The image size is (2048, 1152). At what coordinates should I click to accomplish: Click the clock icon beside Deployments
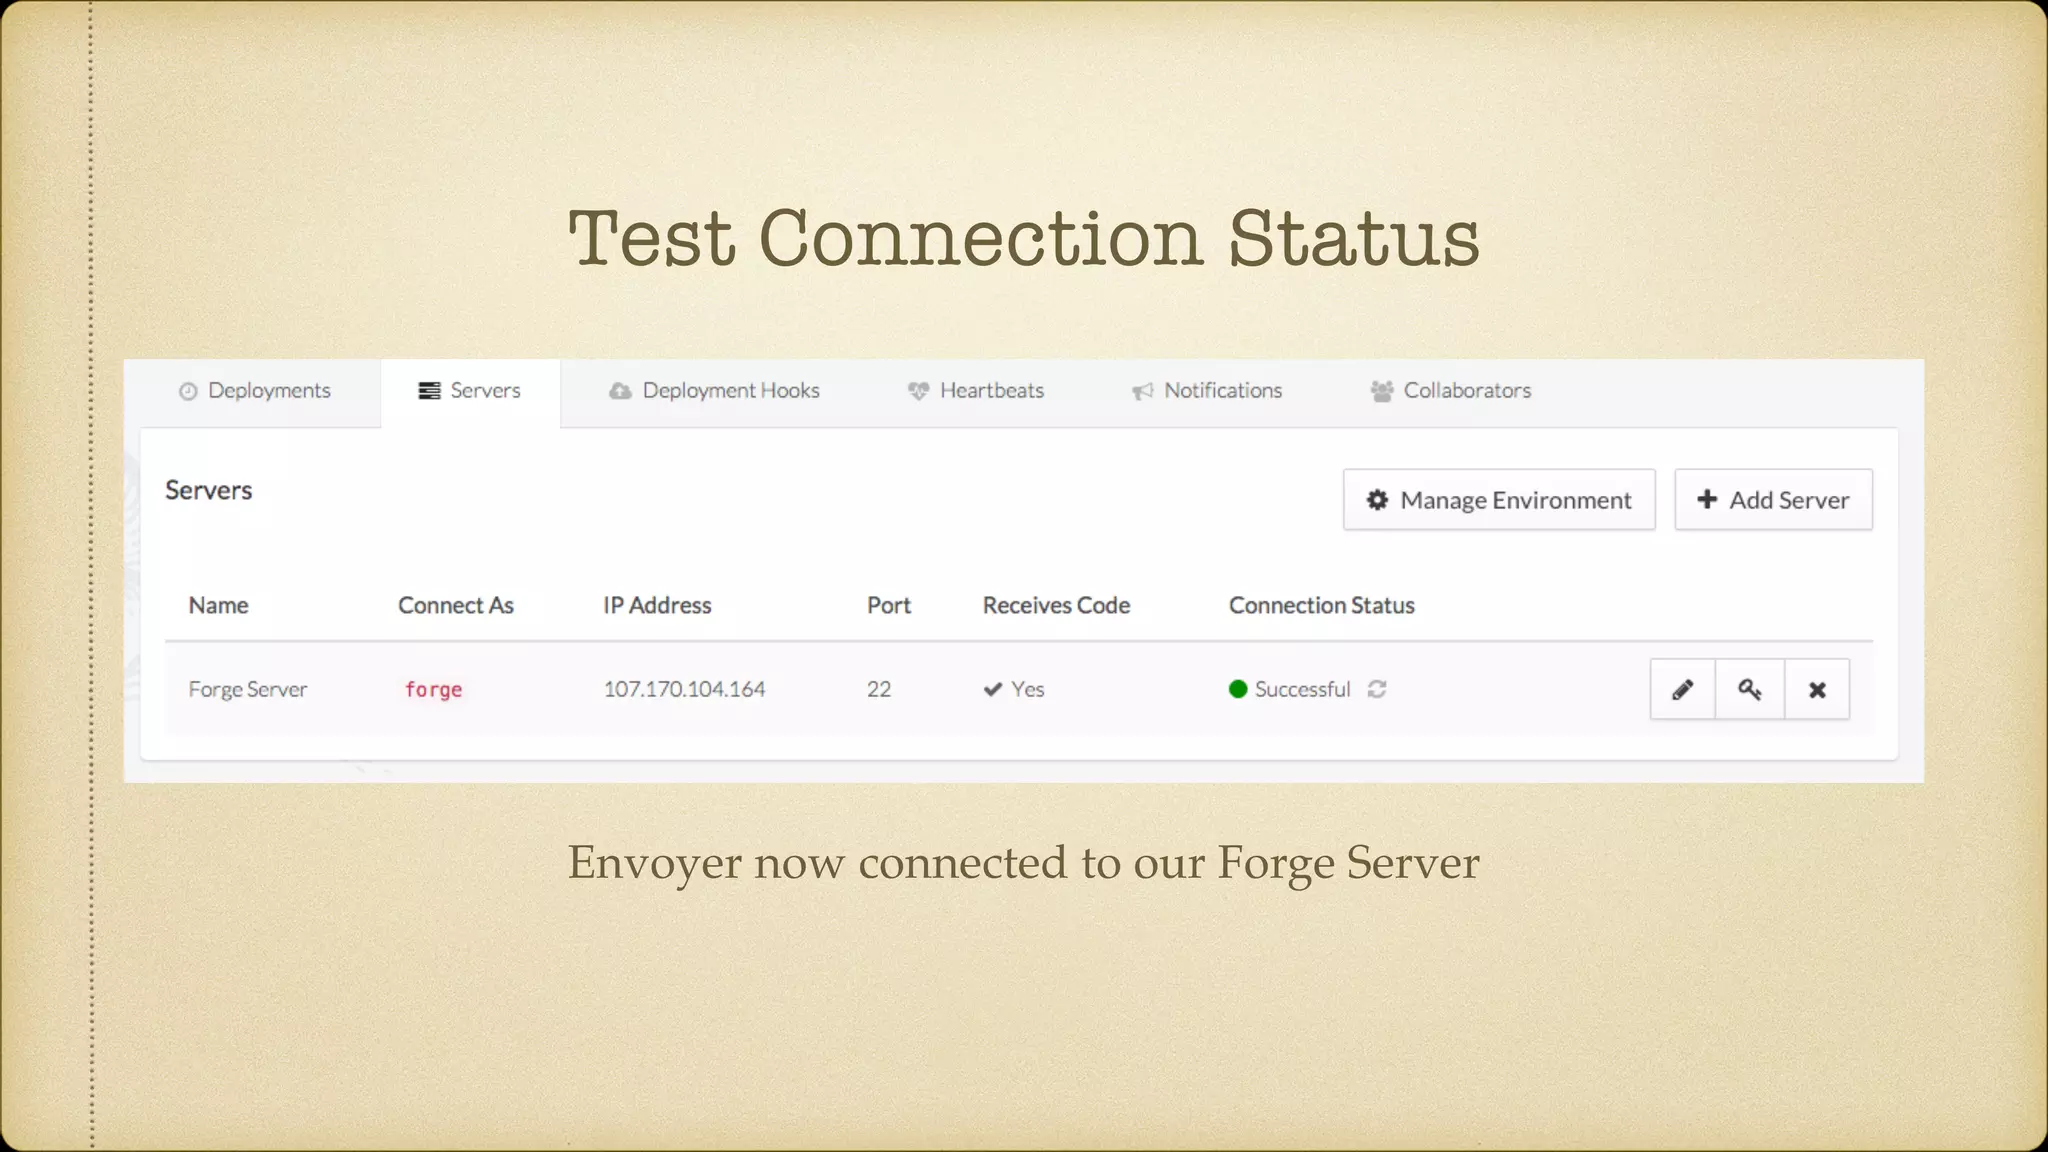(x=188, y=391)
